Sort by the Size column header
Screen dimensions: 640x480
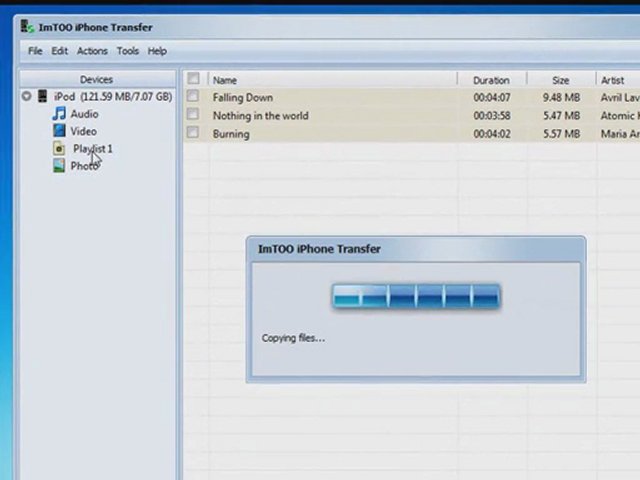[561, 80]
